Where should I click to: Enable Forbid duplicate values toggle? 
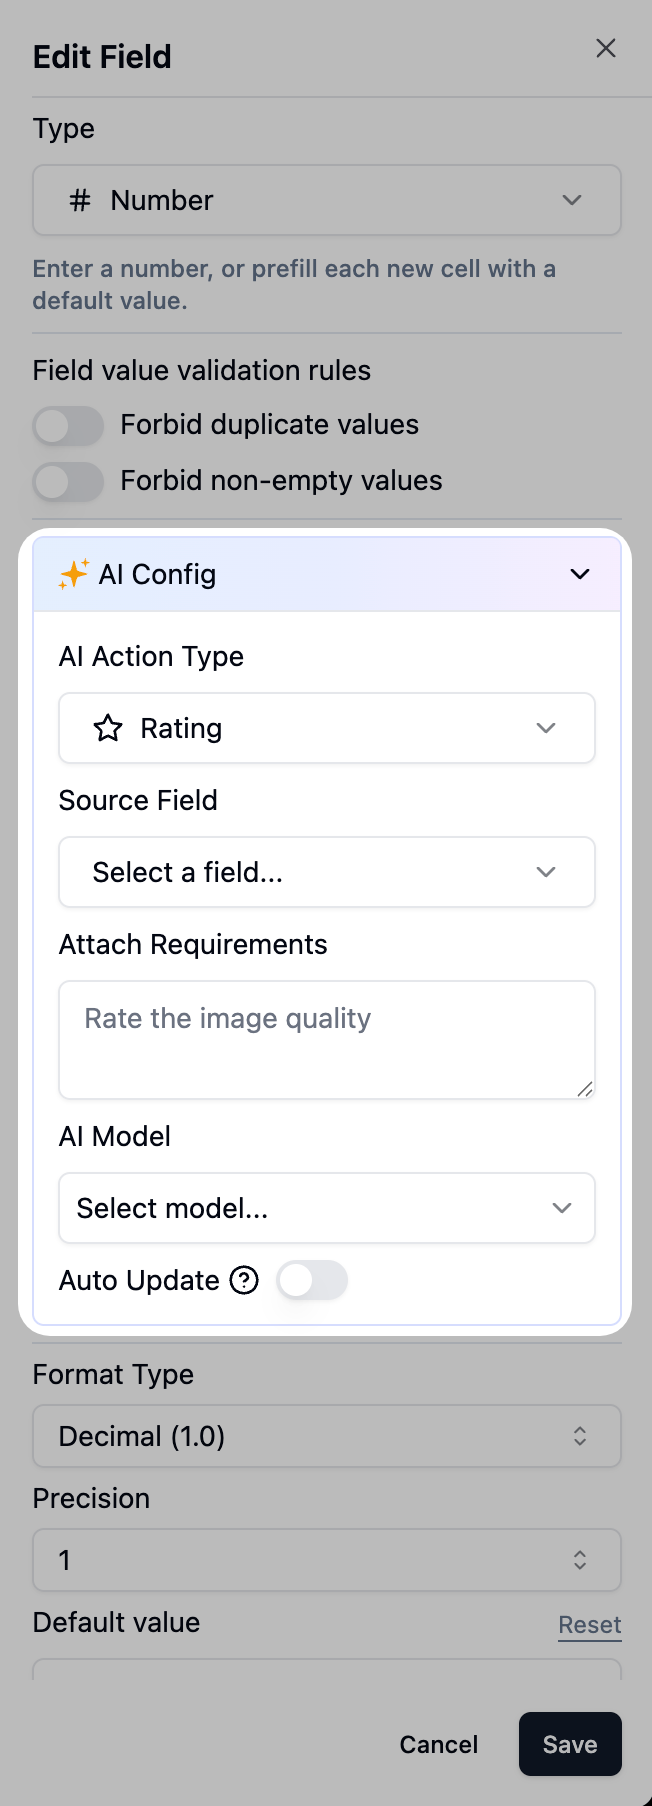(68, 426)
